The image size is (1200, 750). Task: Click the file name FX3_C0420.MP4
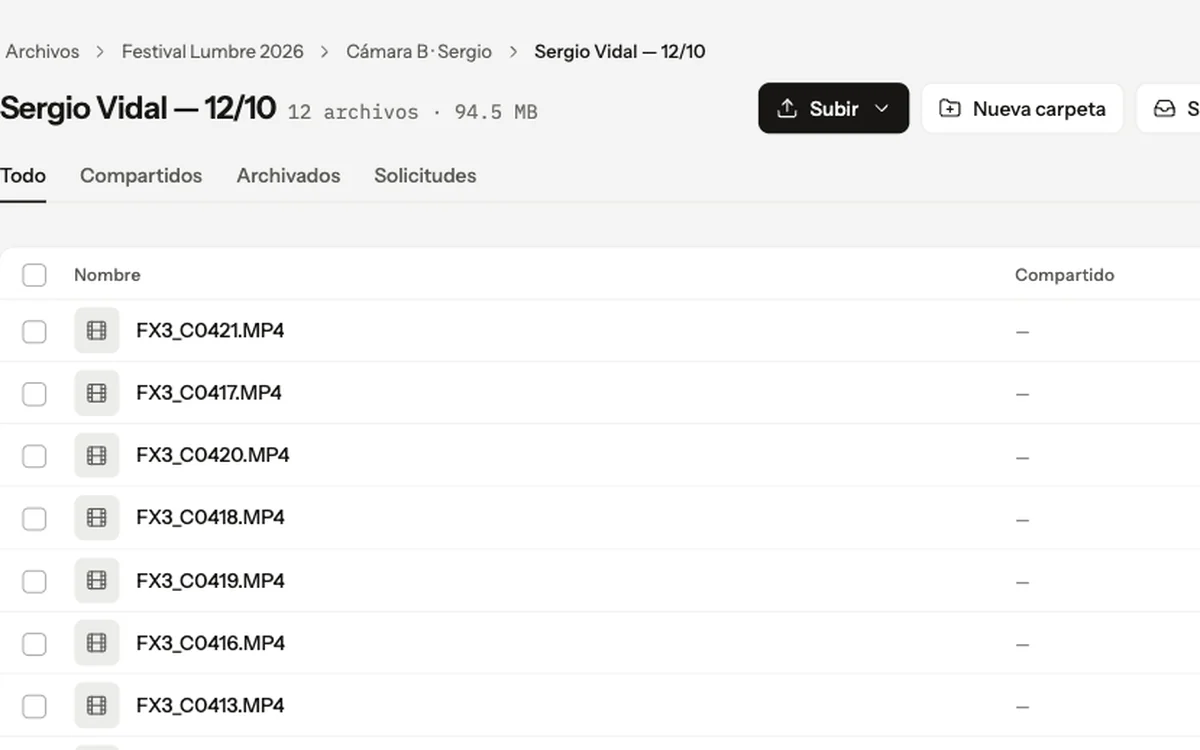coord(213,456)
